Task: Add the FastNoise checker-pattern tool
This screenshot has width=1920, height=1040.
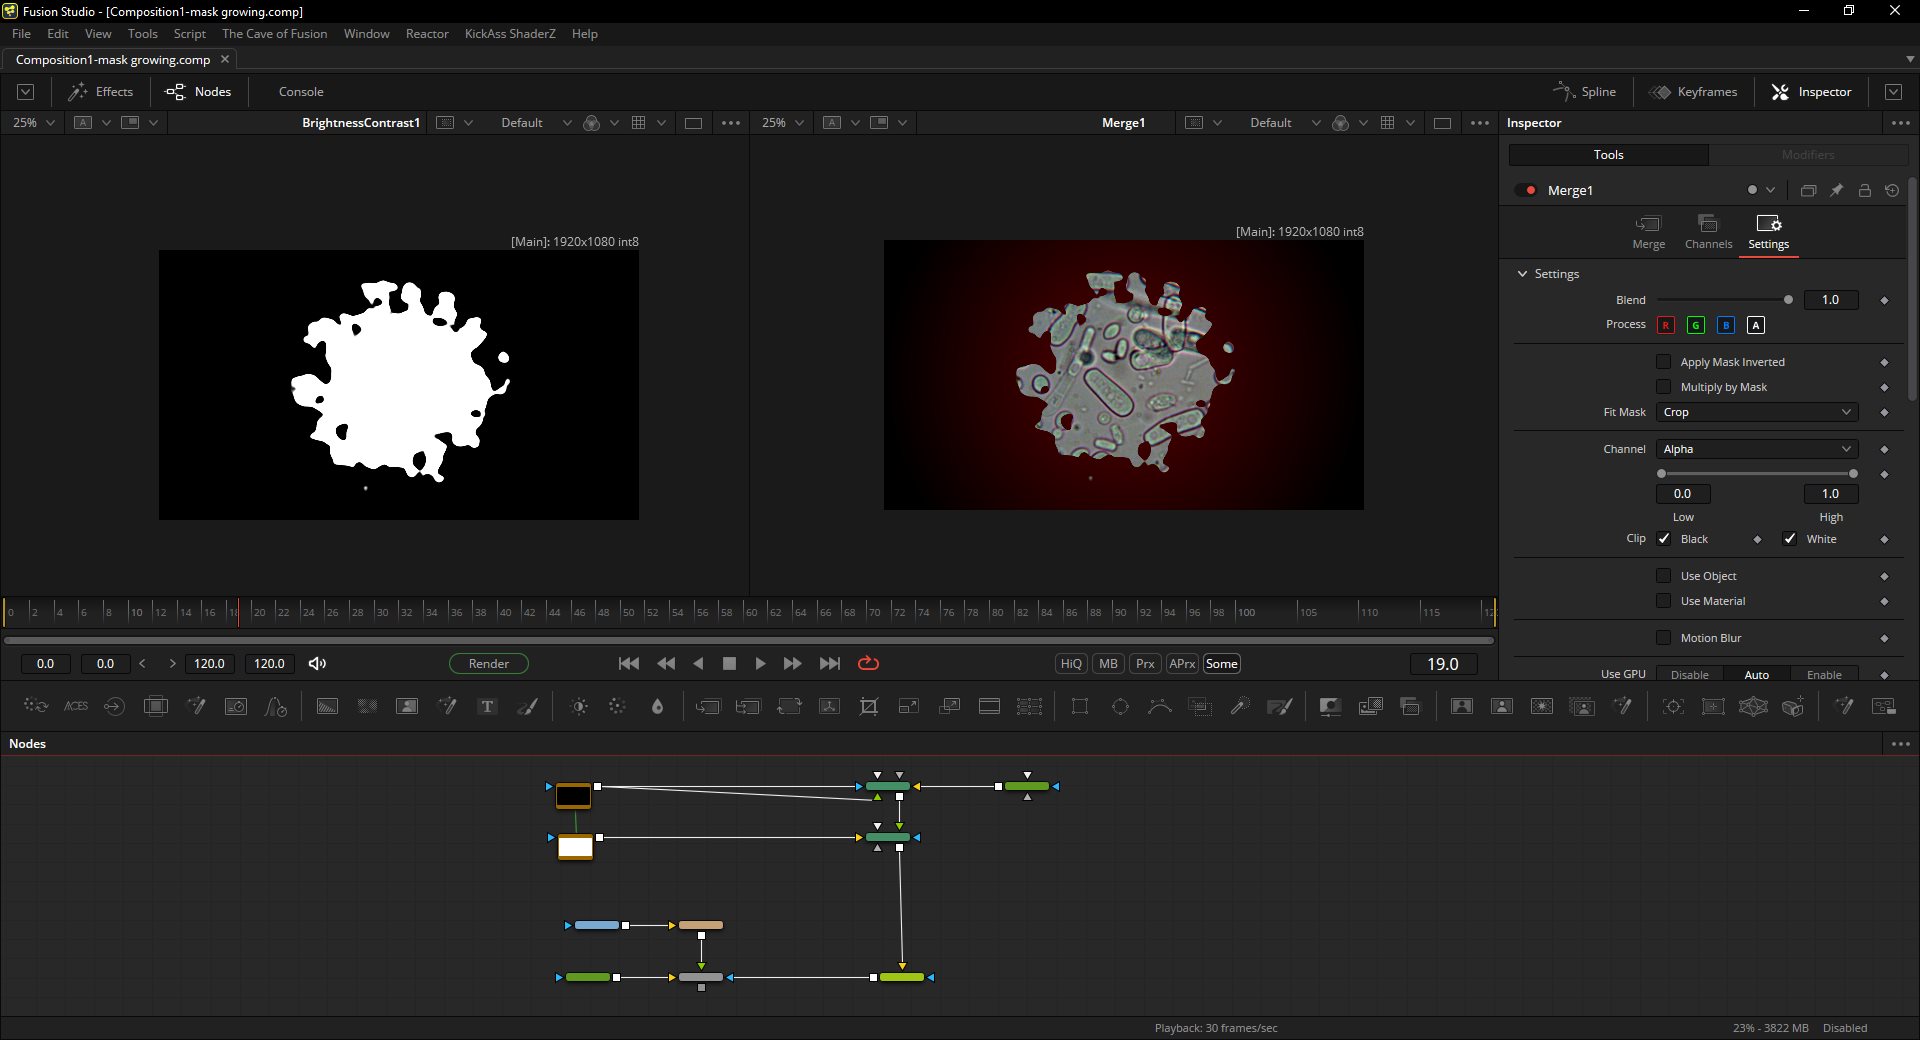Action: (x=367, y=706)
